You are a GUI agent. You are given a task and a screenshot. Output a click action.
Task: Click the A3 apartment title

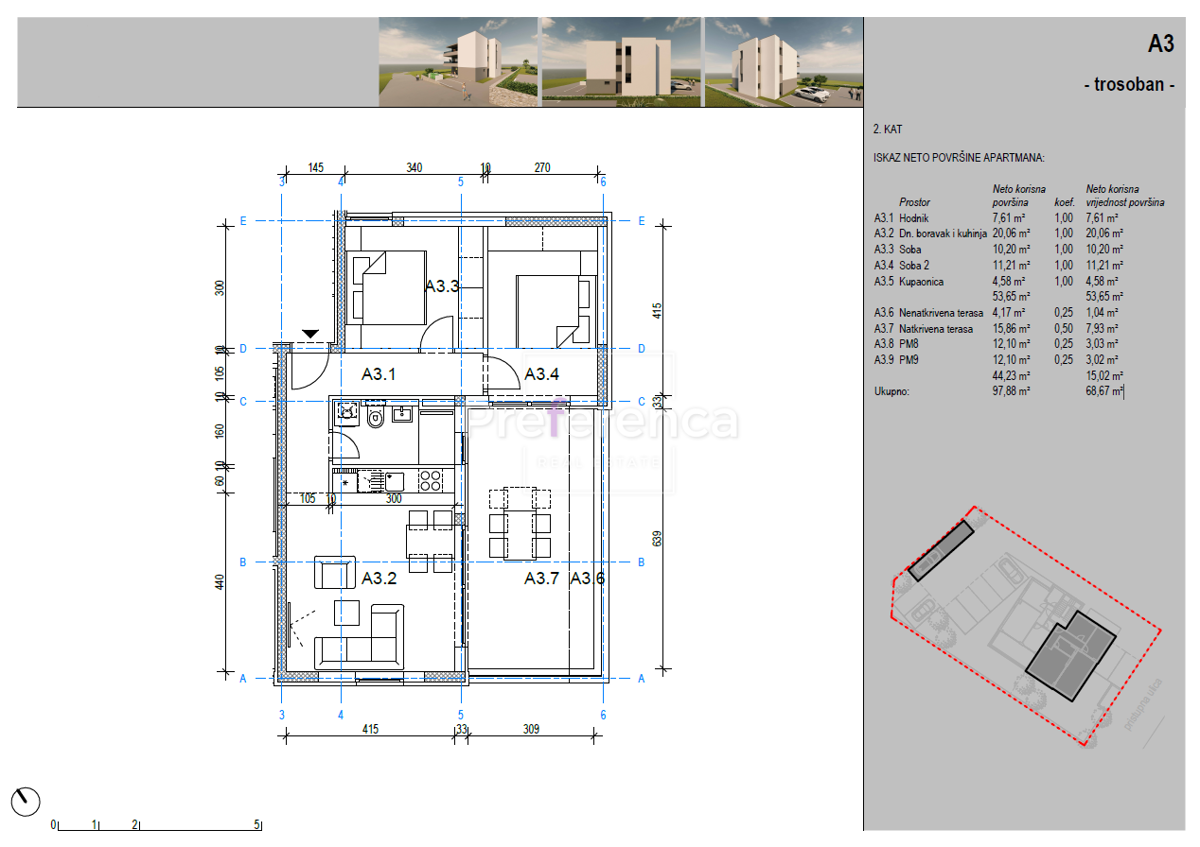click(x=1160, y=44)
